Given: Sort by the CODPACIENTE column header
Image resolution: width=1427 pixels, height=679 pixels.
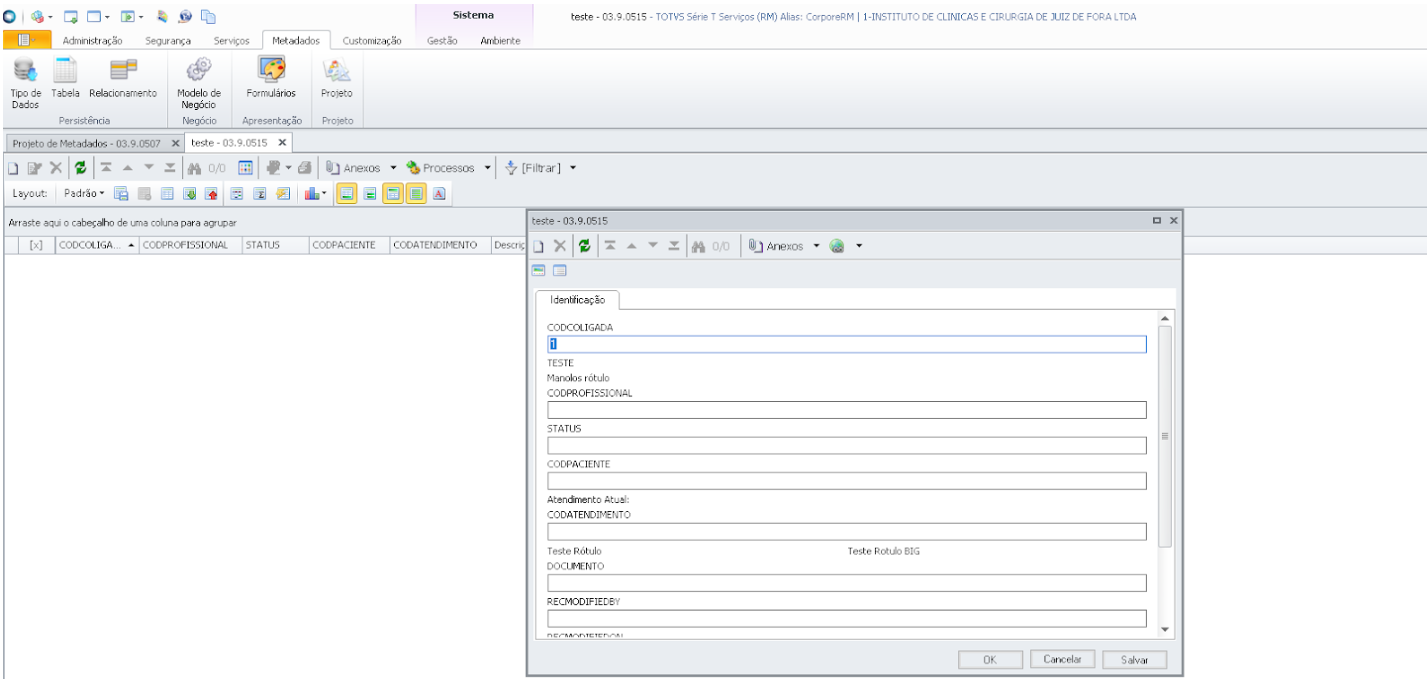Looking at the screenshot, I should click(349, 245).
